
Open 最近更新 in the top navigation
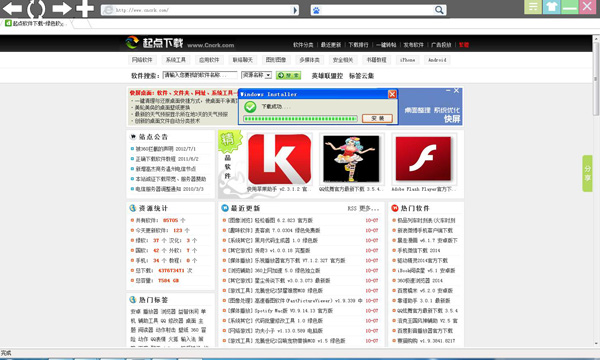pyautogui.click(x=331, y=45)
